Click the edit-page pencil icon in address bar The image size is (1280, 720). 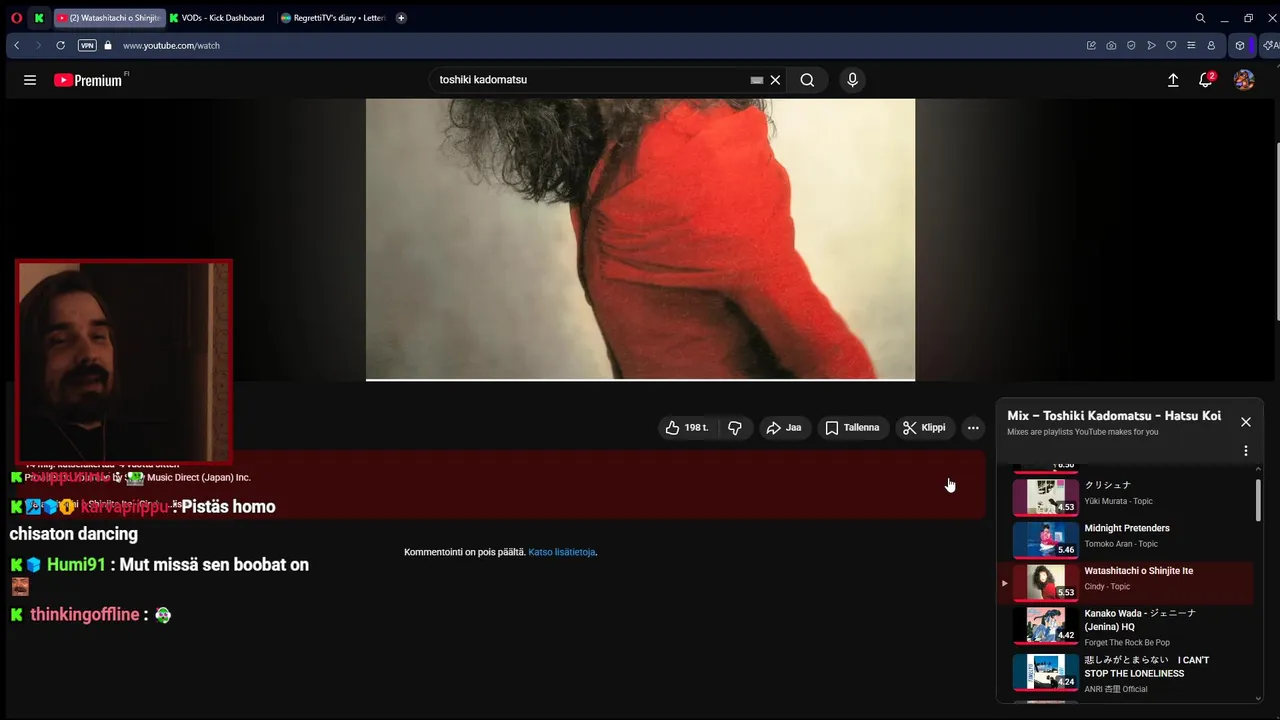tap(1091, 45)
